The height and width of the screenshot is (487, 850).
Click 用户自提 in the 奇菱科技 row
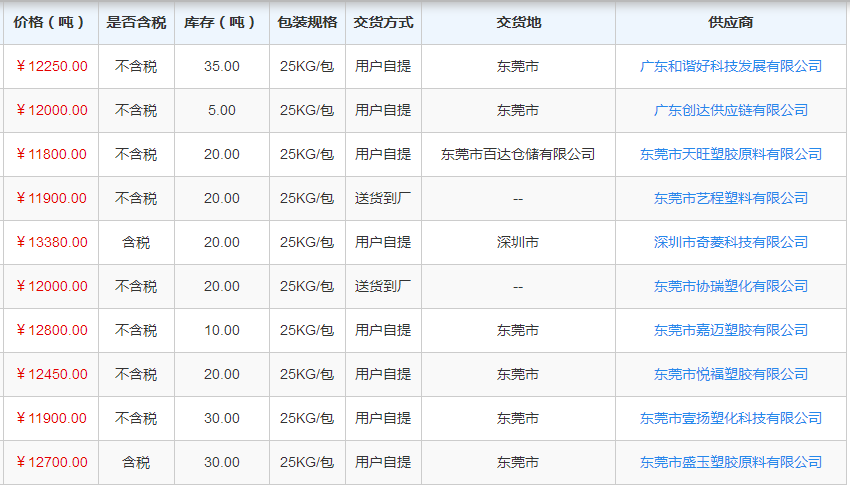click(383, 242)
